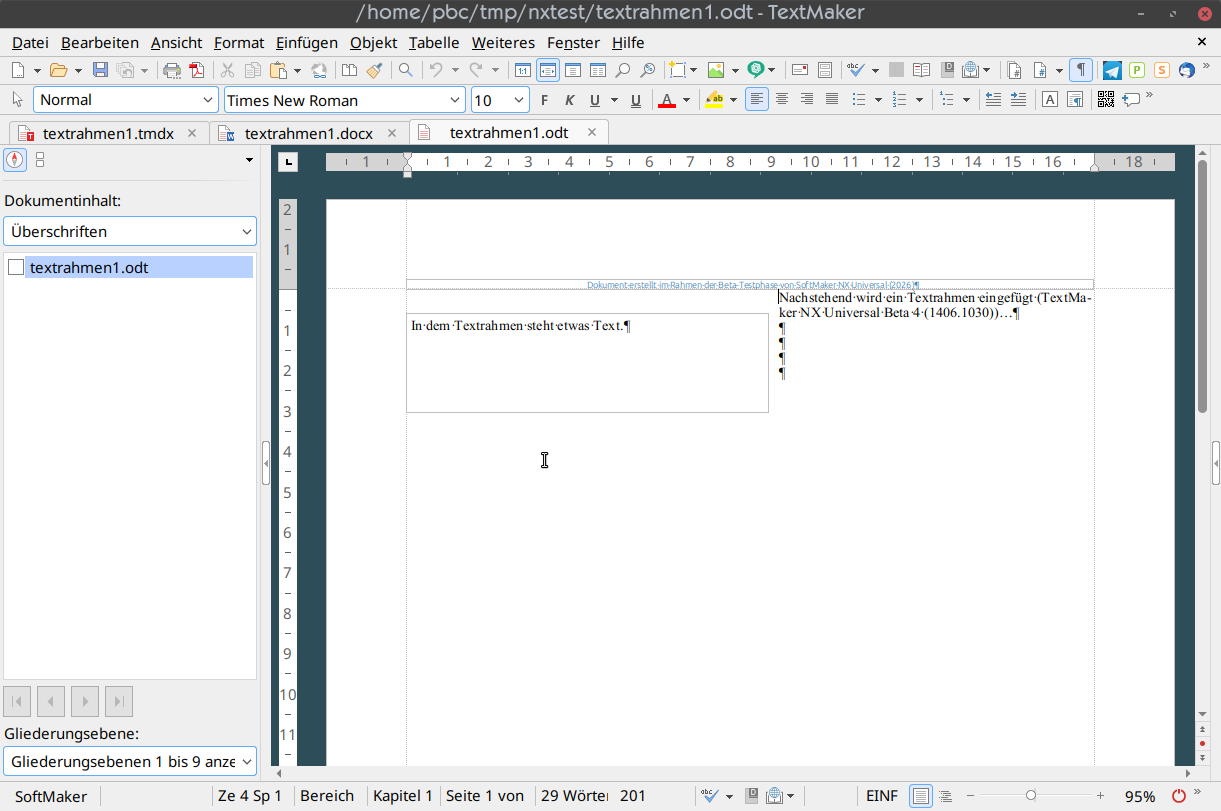Go to last heading in sidebar navigation
Viewport: 1221px width, 811px height.
pyautogui.click(x=119, y=701)
